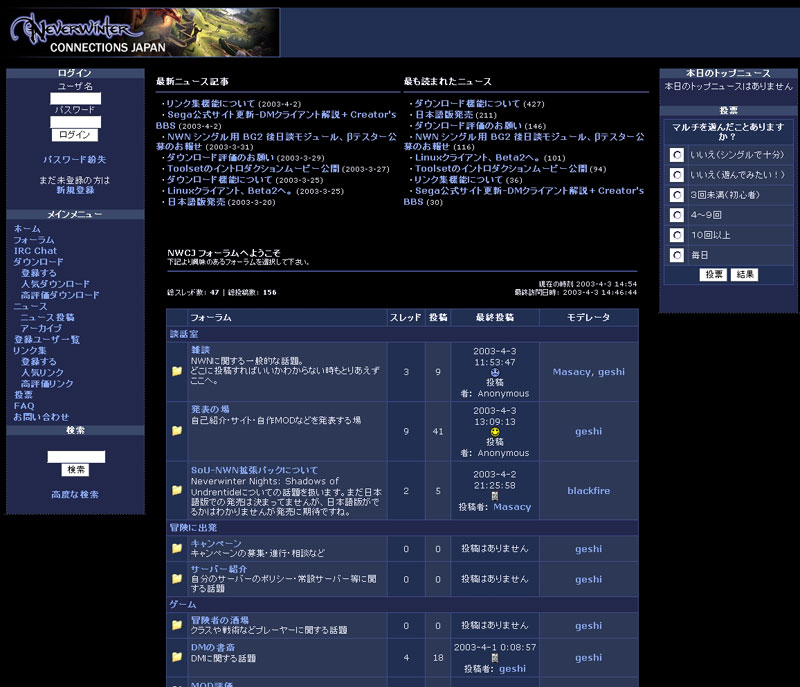Open IRC Chat in main menu
The width and height of the screenshot is (800, 687).
point(35,251)
